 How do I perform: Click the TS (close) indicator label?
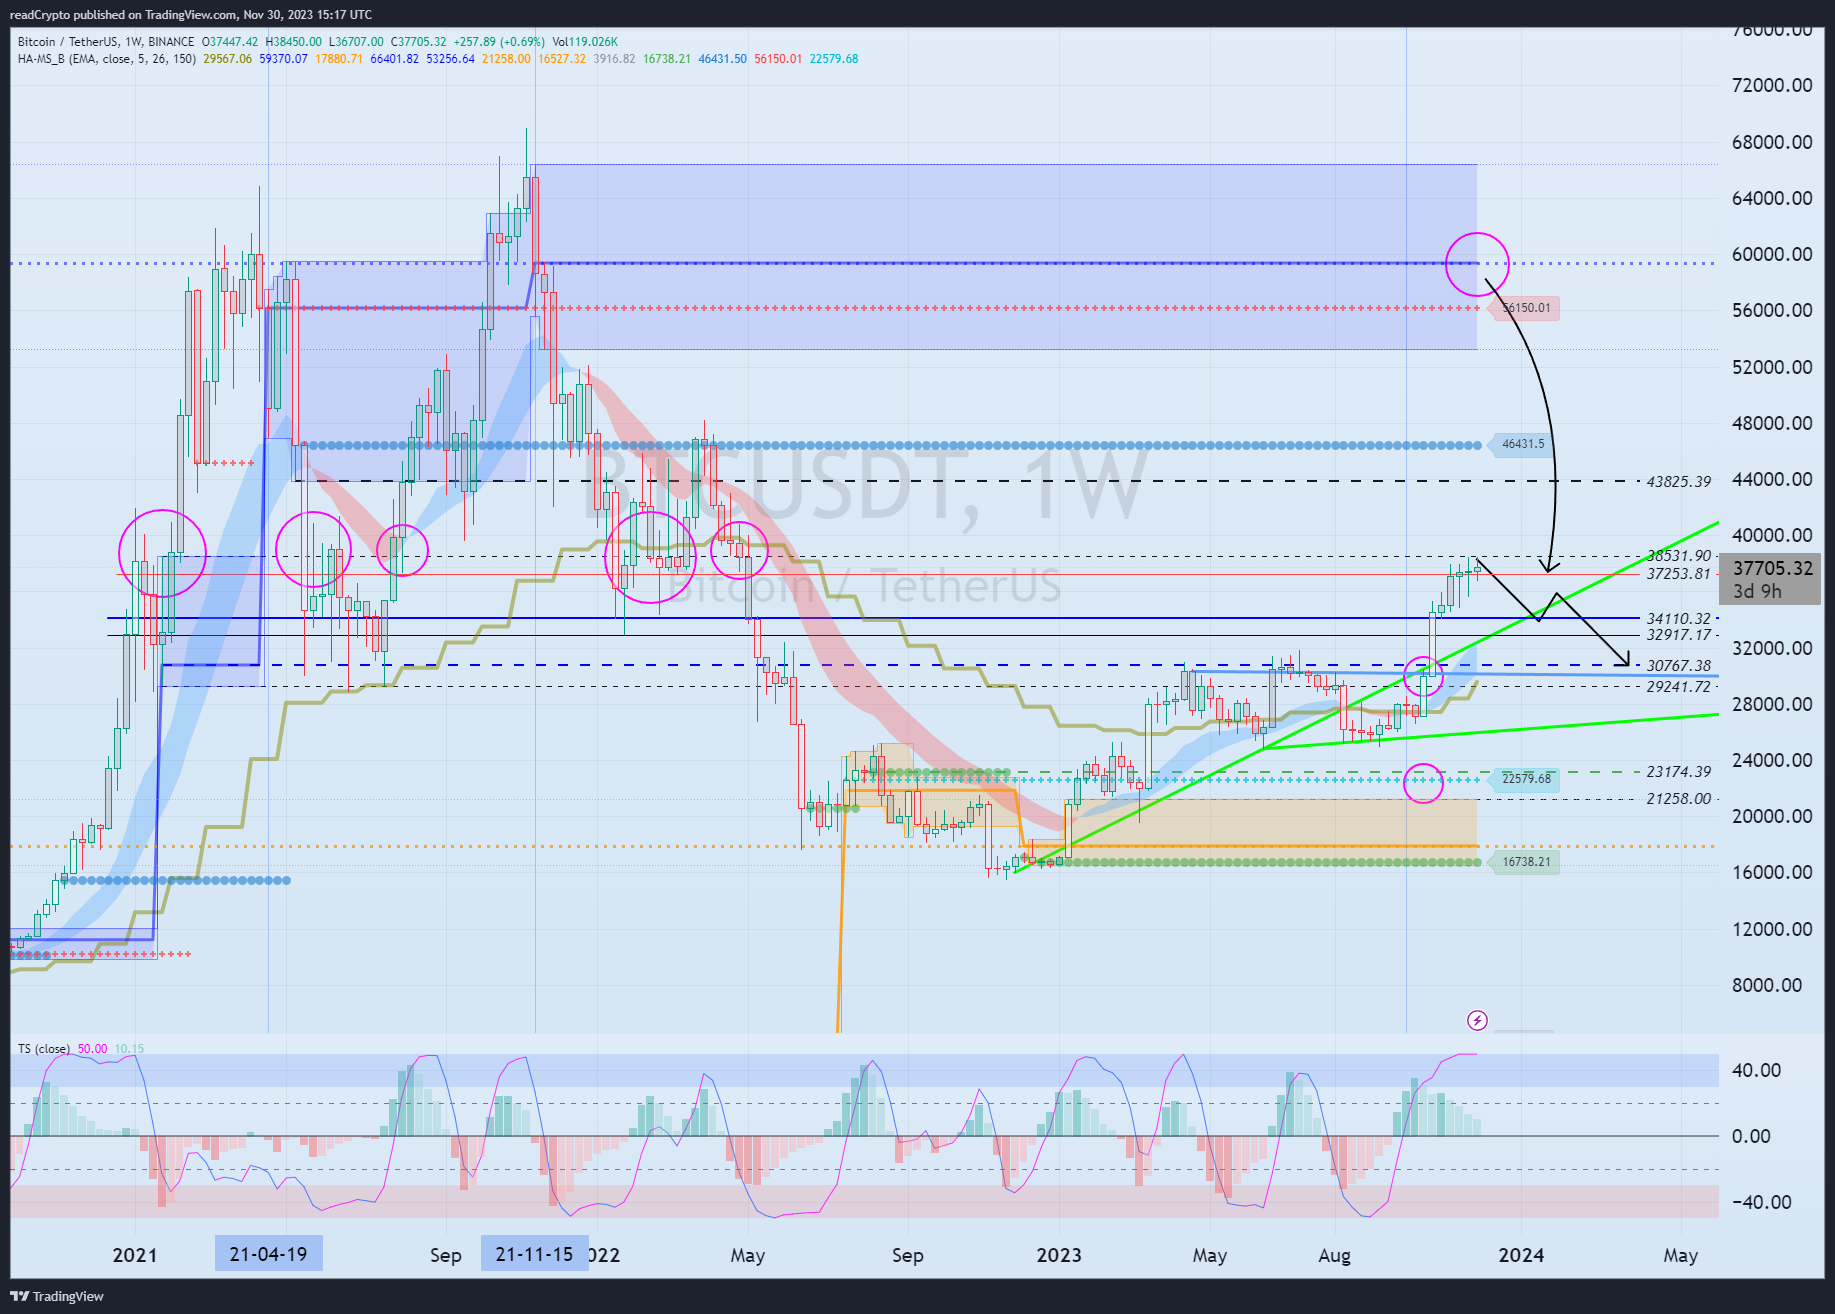tap(44, 1048)
